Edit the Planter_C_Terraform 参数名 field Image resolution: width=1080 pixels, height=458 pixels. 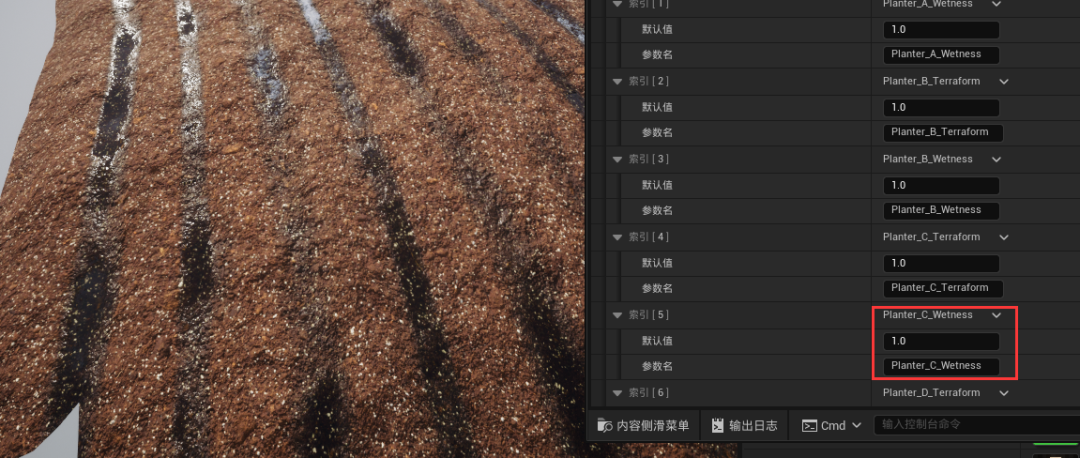(943, 288)
